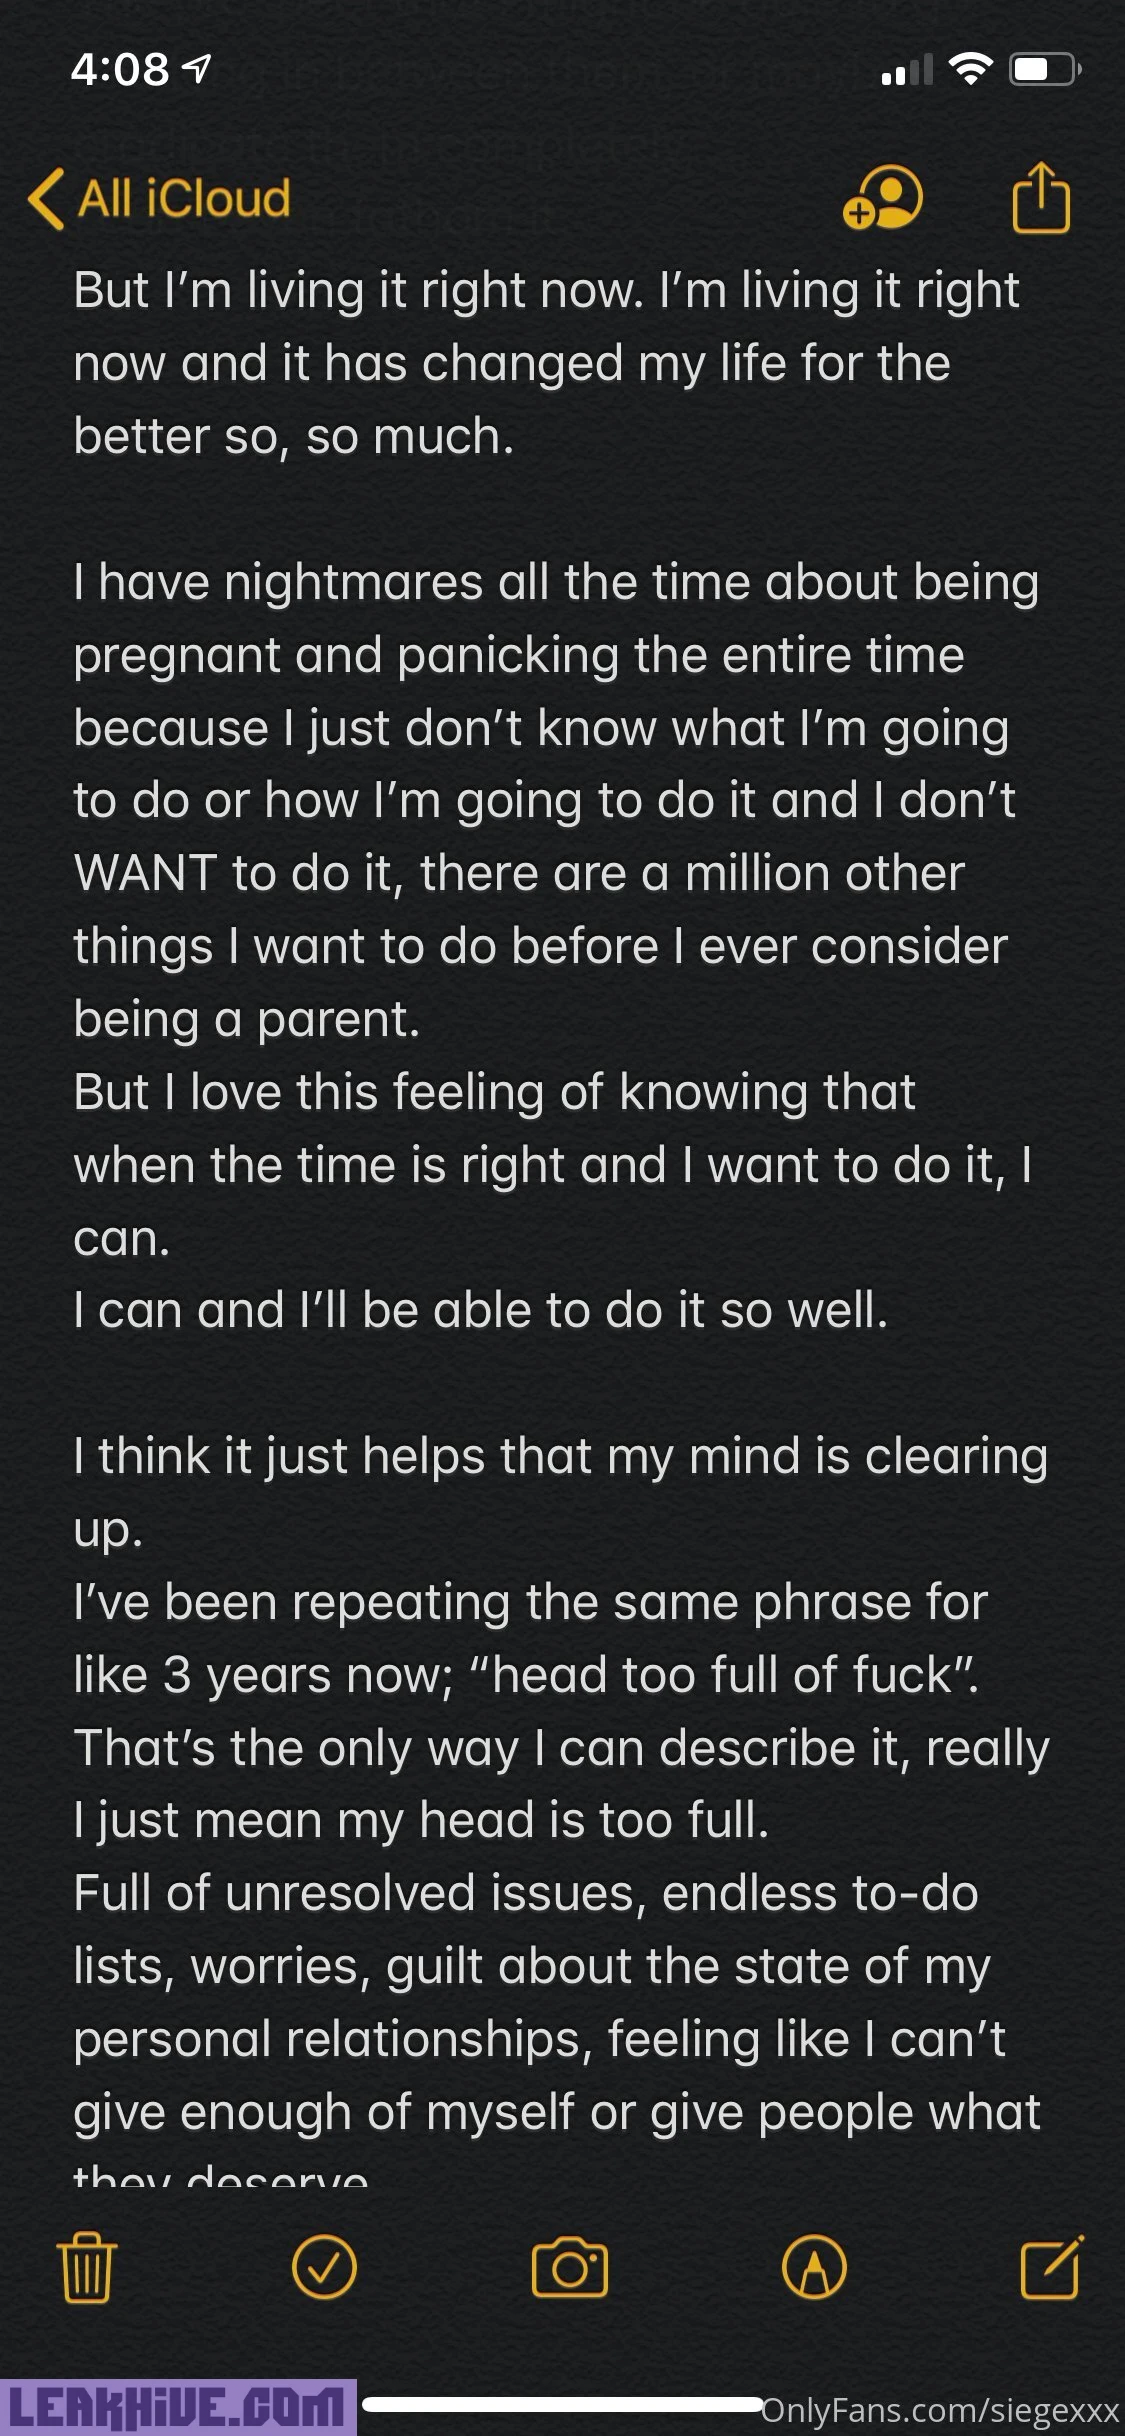This screenshot has width=1125, height=2436.
Task: Place cursor at word "WANT" in note
Action: [145, 873]
